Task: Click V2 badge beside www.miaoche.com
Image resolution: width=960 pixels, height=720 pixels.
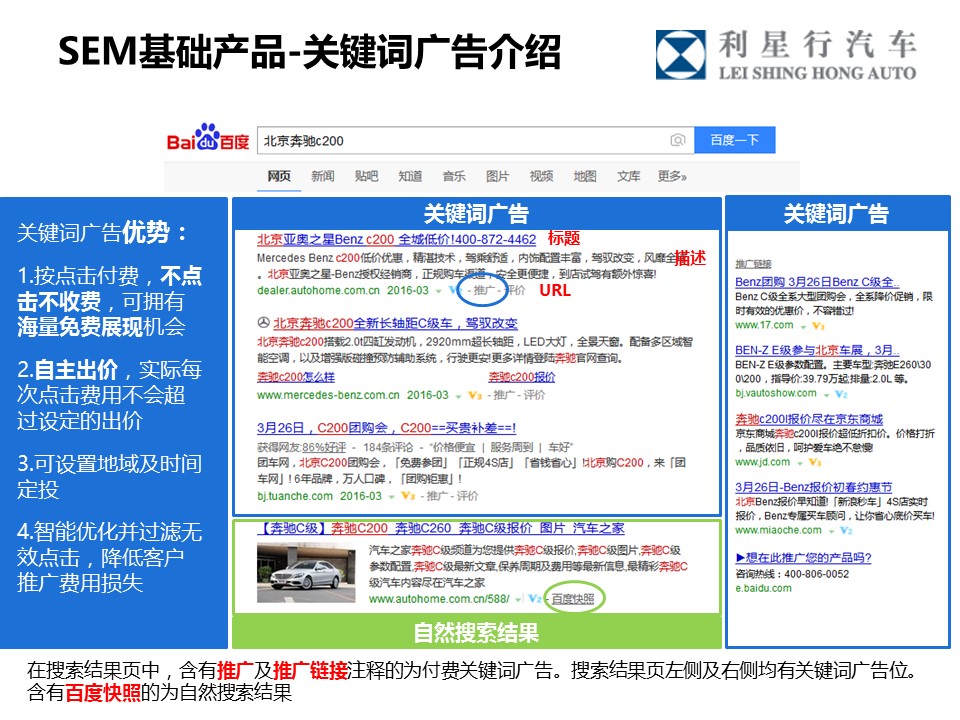Action: pyautogui.click(x=846, y=530)
